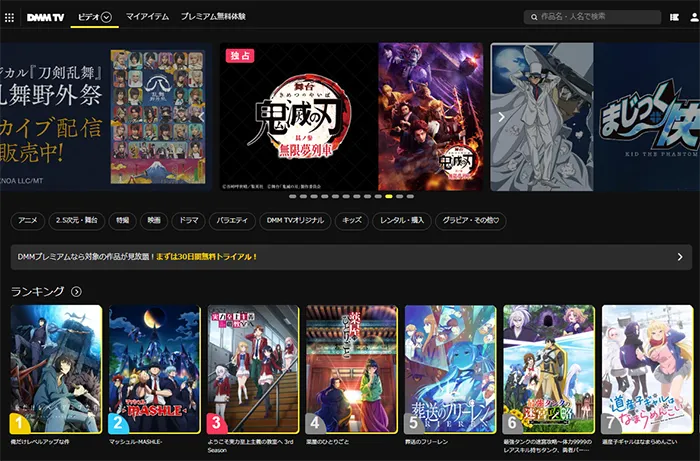Select the アニメ category chip
Viewport: 700px width, 461px height.
pos(28,220)
